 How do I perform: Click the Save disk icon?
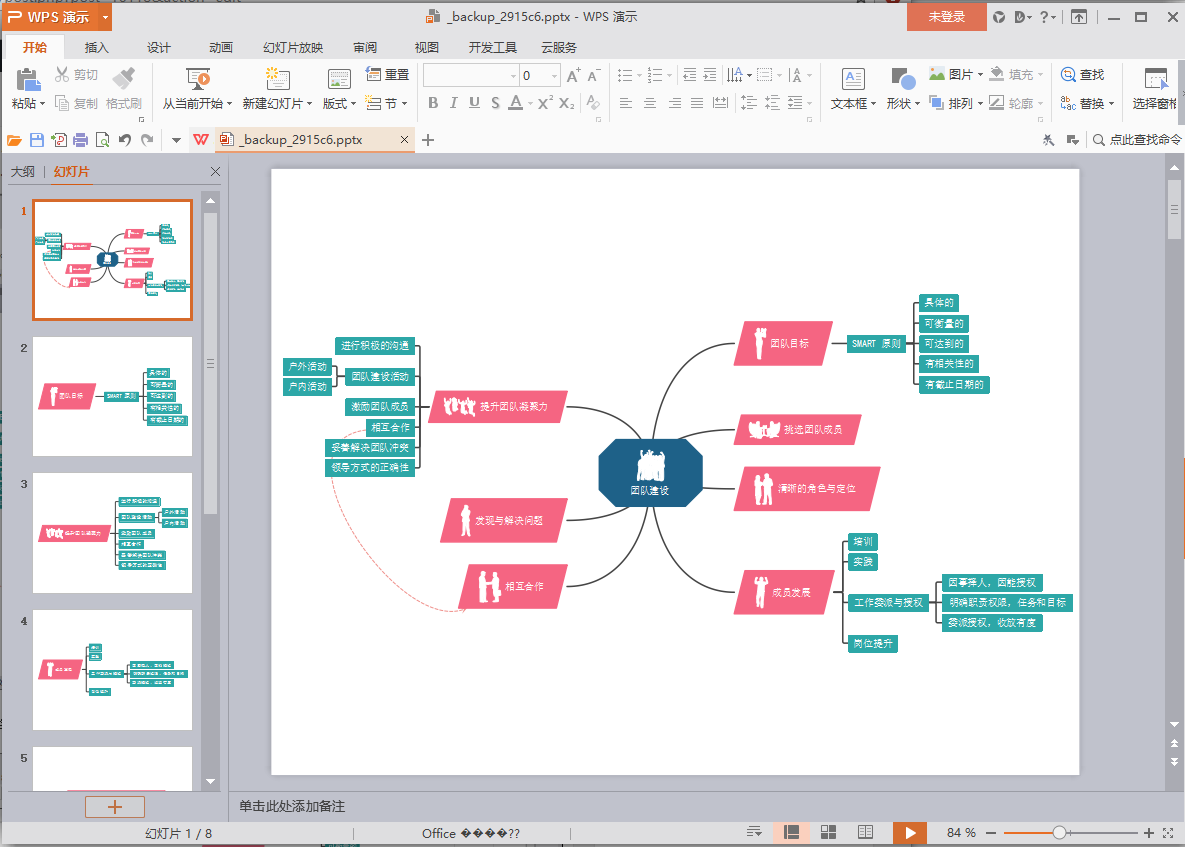(x=36, y=140)
